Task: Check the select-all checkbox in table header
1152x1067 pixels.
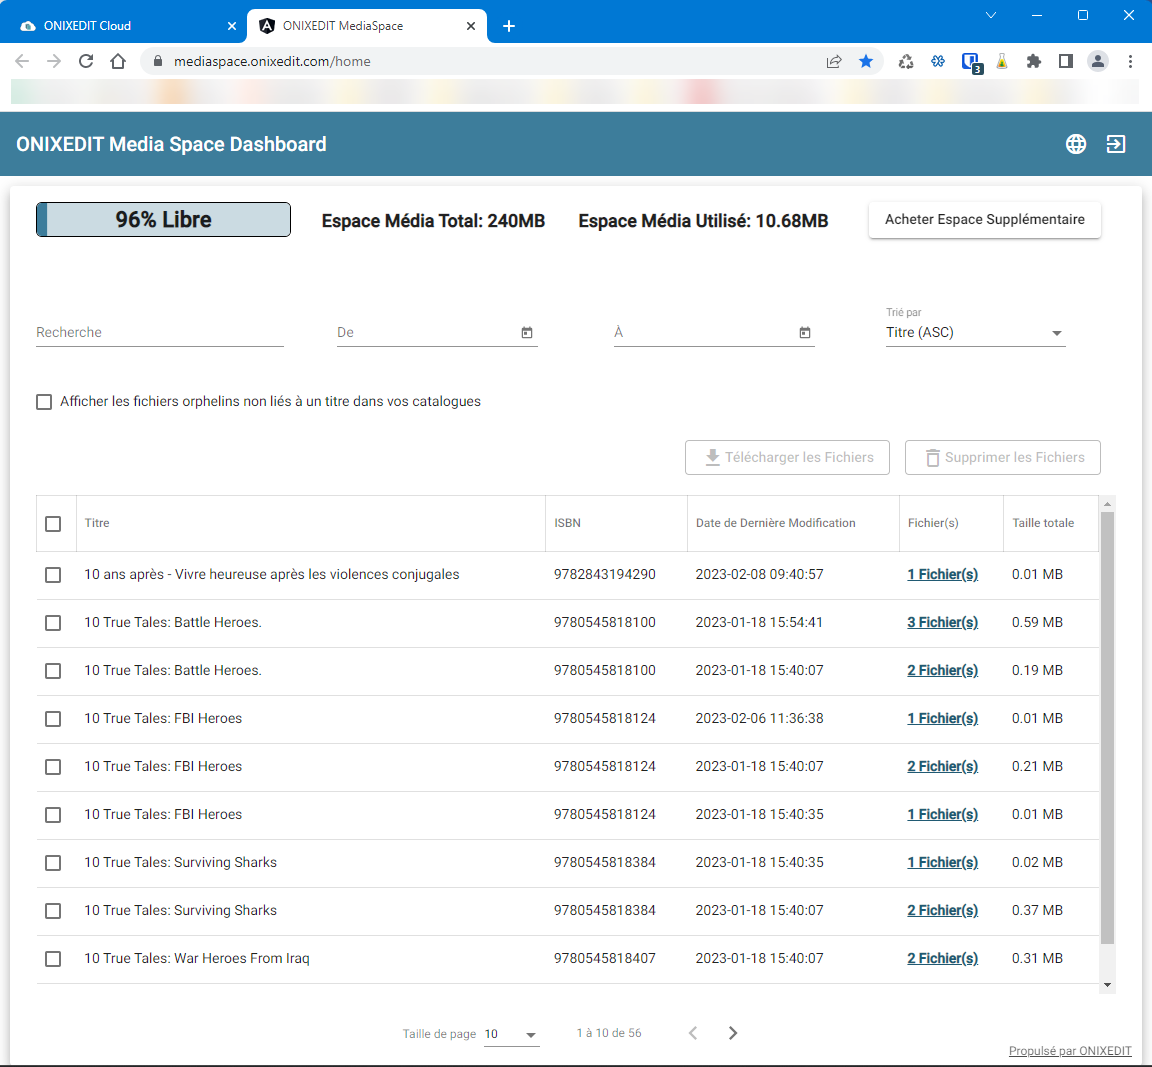Action: pos(53,524)
